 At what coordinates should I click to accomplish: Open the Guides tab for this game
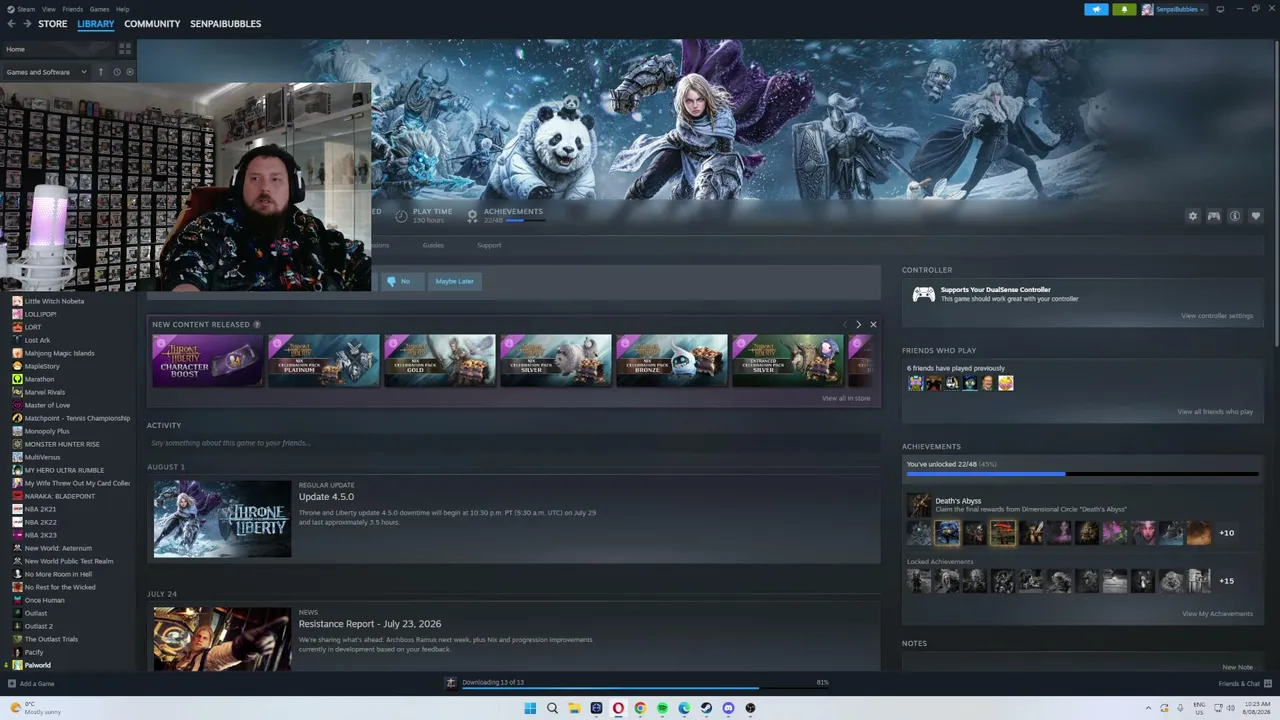[433, 245]
